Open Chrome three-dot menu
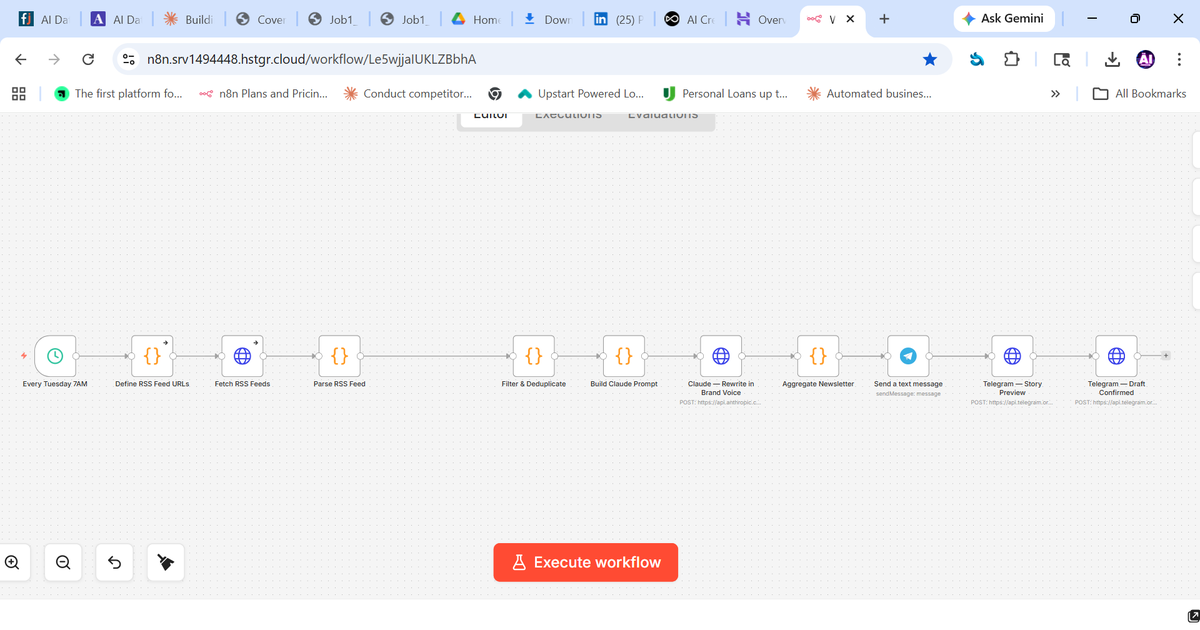1200x630 pixels. (1180, 59)
